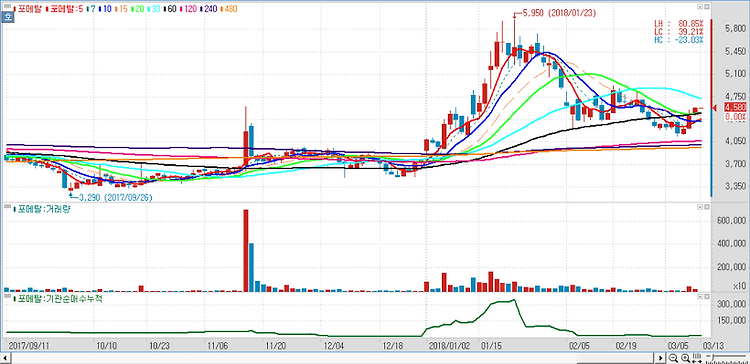
Task: Select the 포메탈 price series legend
Action: [x=27, y=9]
